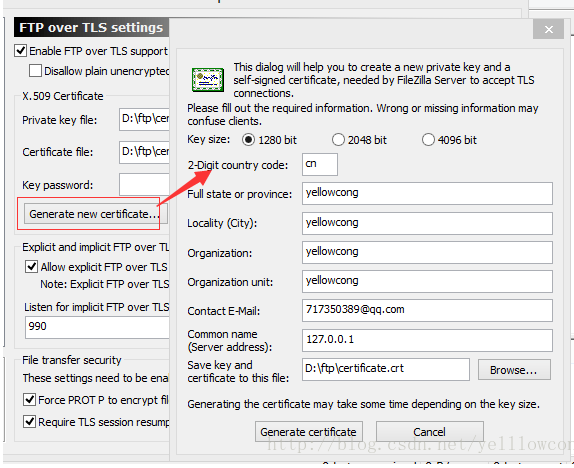The image size is (574, 468).
Task: Toggle Require TLS session resumption checkbox
Action: (29, 421)
